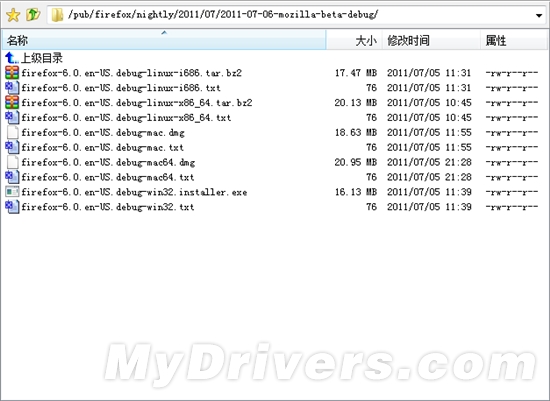Open the path history dropdown arrow
Viewport: 550px width, 401px height.
pos(539,15)
